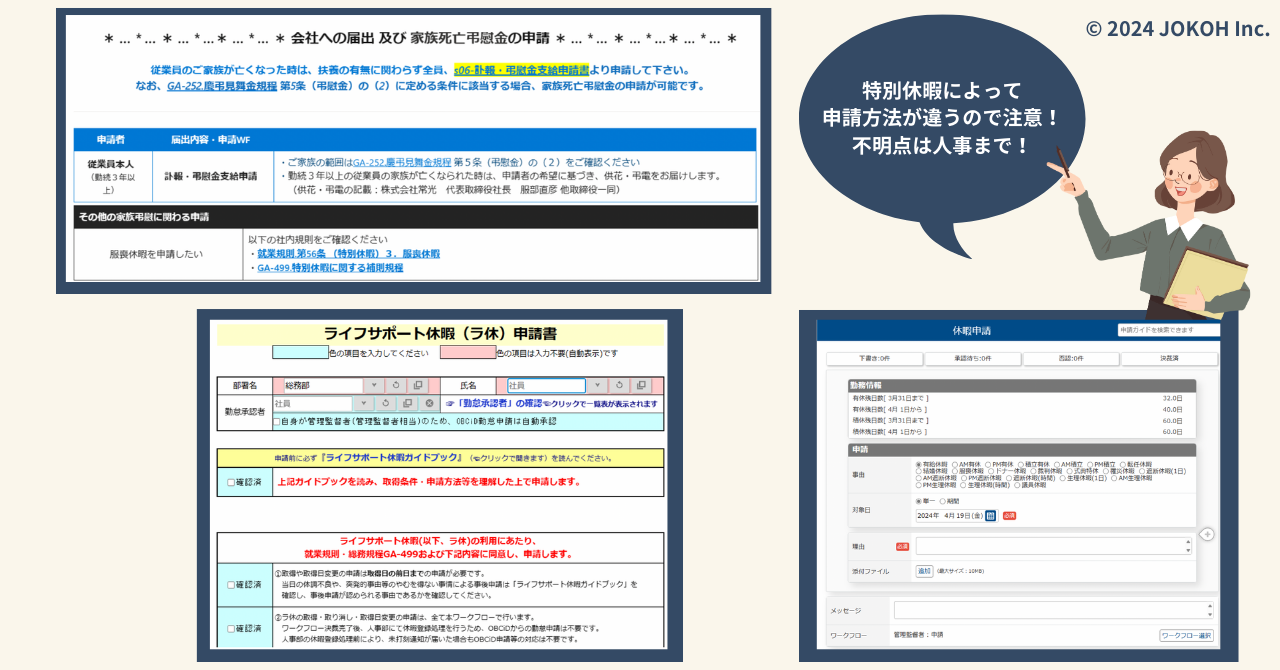1280x670 pixels.
Task: Click the 氏名 社員 input field
Action: [547, 385]
